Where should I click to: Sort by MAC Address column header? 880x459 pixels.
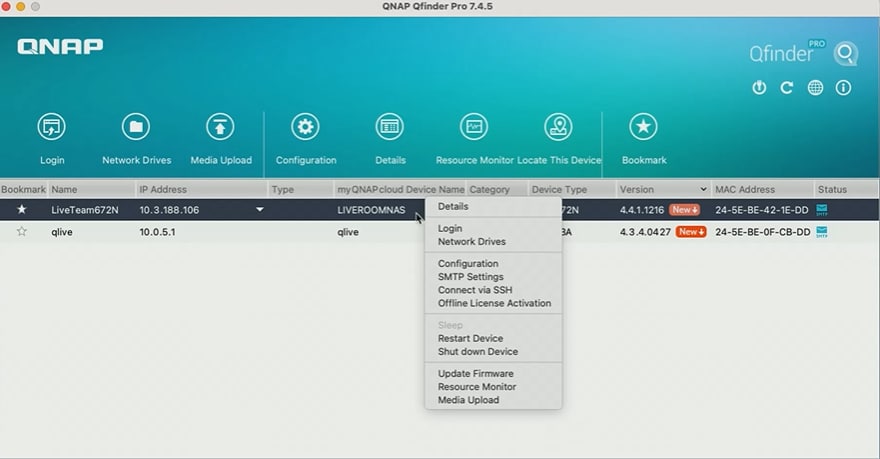coord(763,189)
